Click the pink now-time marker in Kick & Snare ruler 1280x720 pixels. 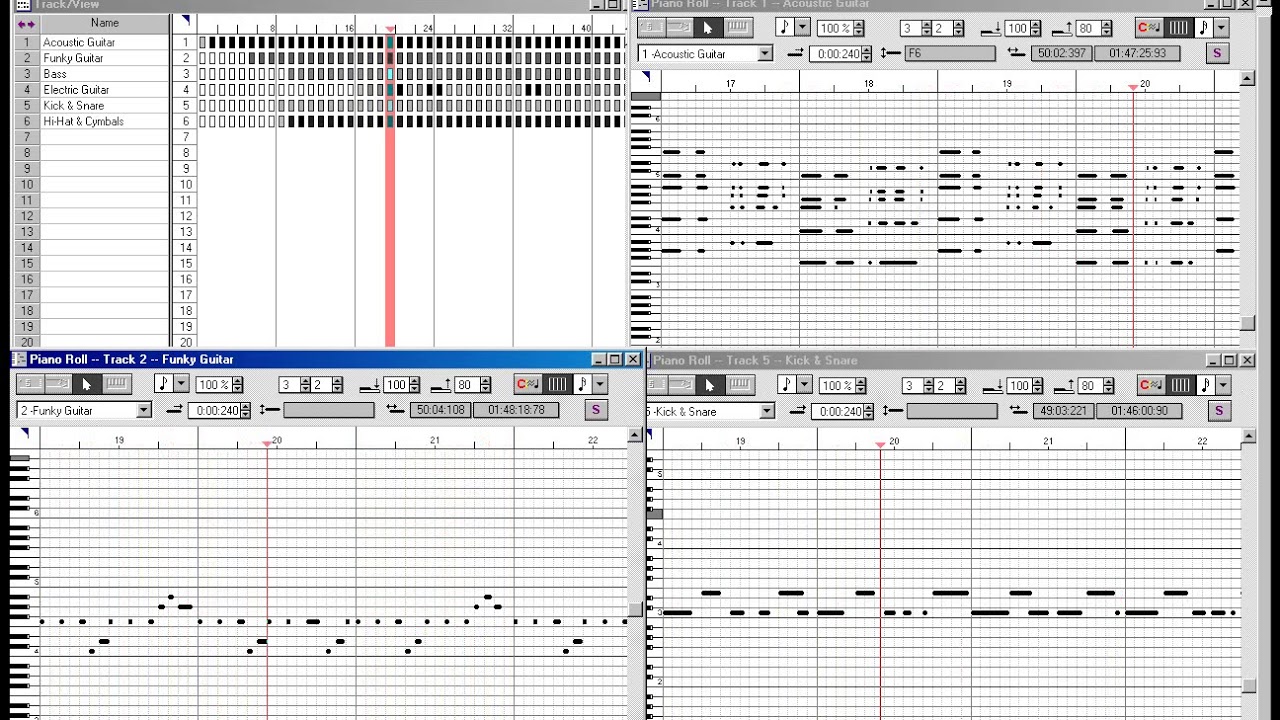(880, 444)
